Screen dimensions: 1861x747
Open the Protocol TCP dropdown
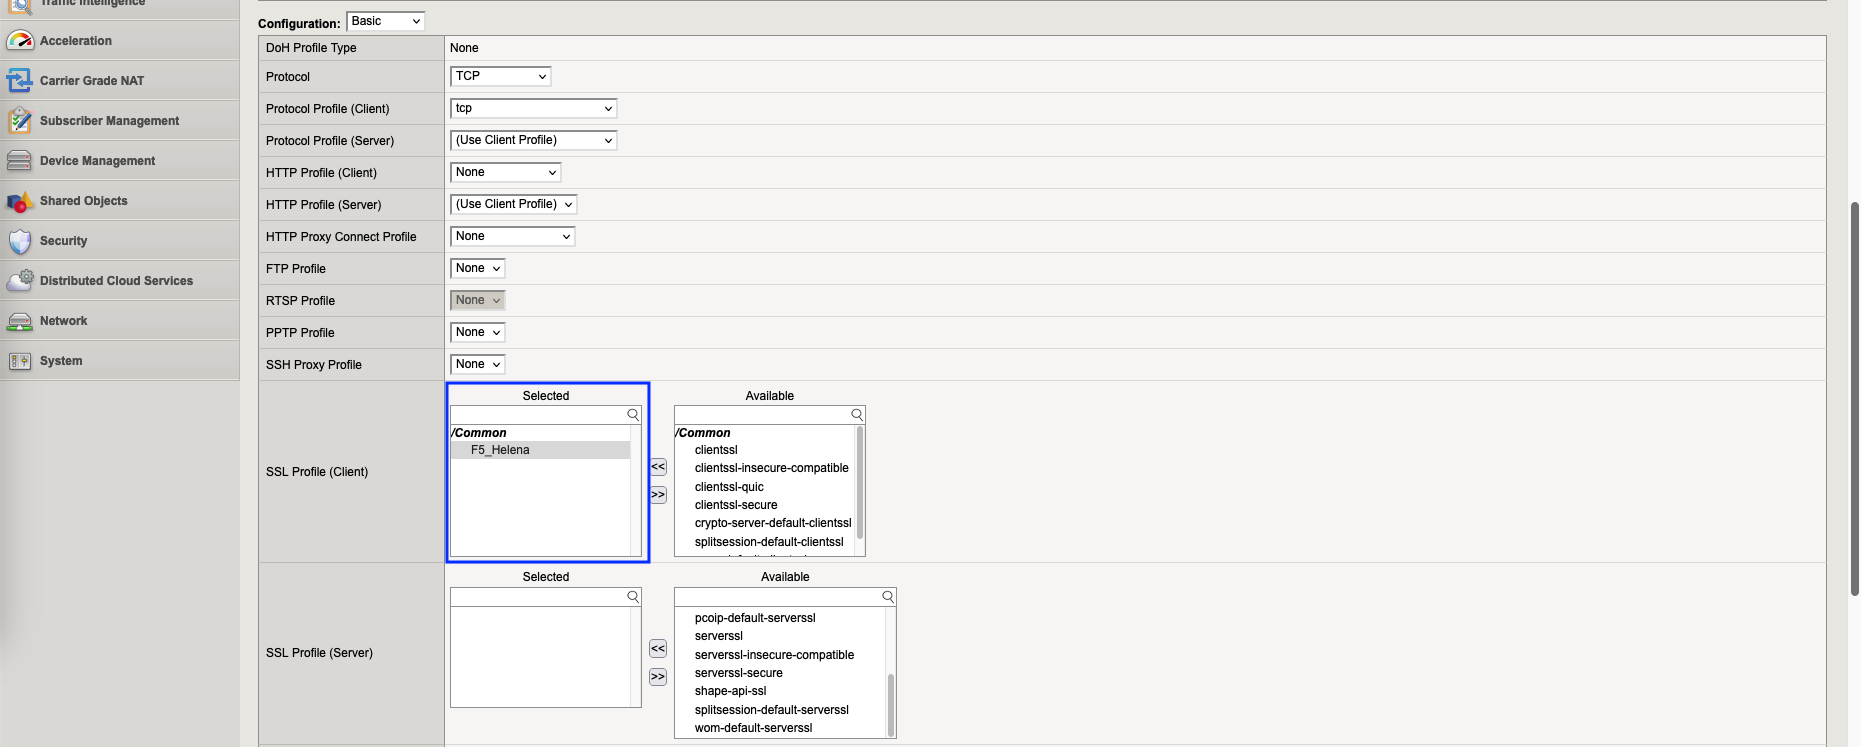pyautogui.click(x=500, y=76)
